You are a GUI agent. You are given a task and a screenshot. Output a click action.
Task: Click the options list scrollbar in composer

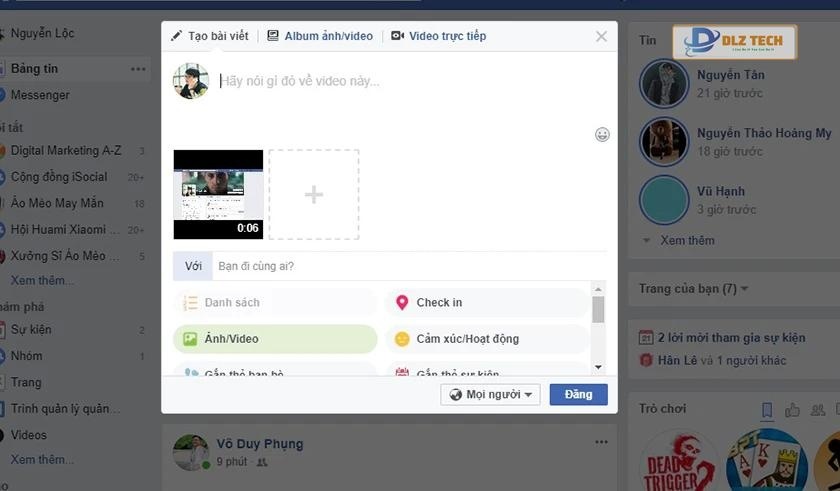point(598,310)
